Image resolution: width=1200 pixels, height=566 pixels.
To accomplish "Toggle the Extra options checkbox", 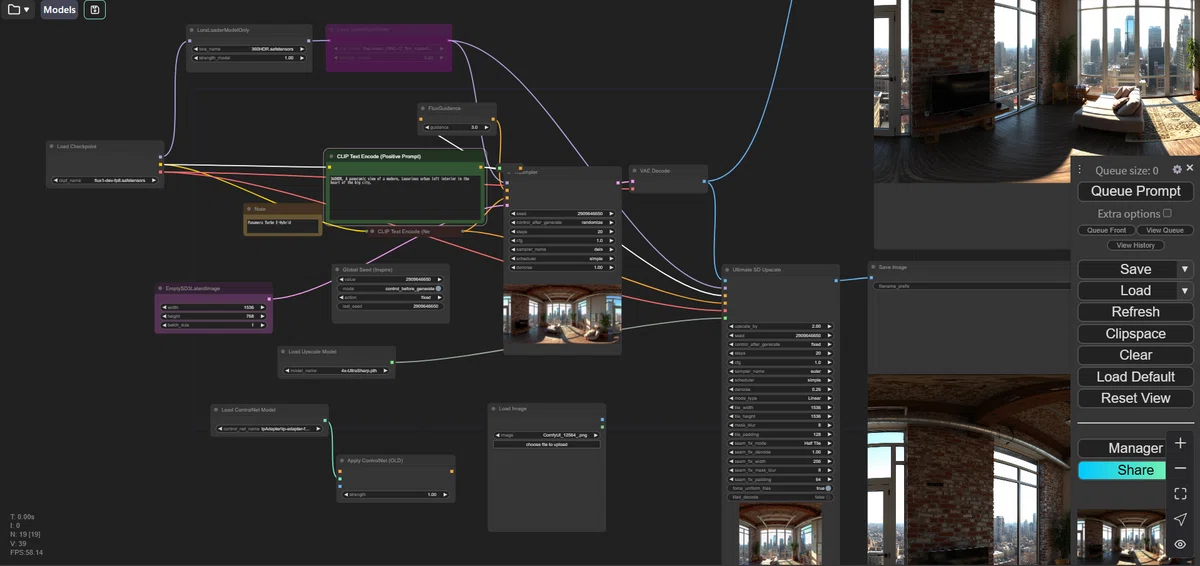I will coord(1167,213).
